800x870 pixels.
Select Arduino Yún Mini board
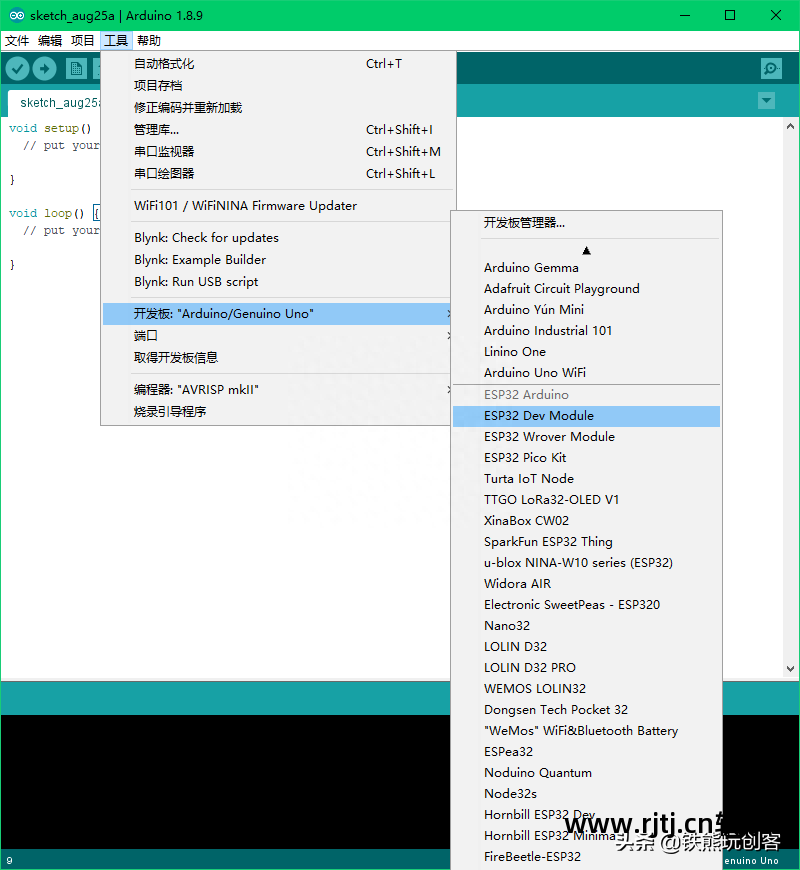(586, 310)
